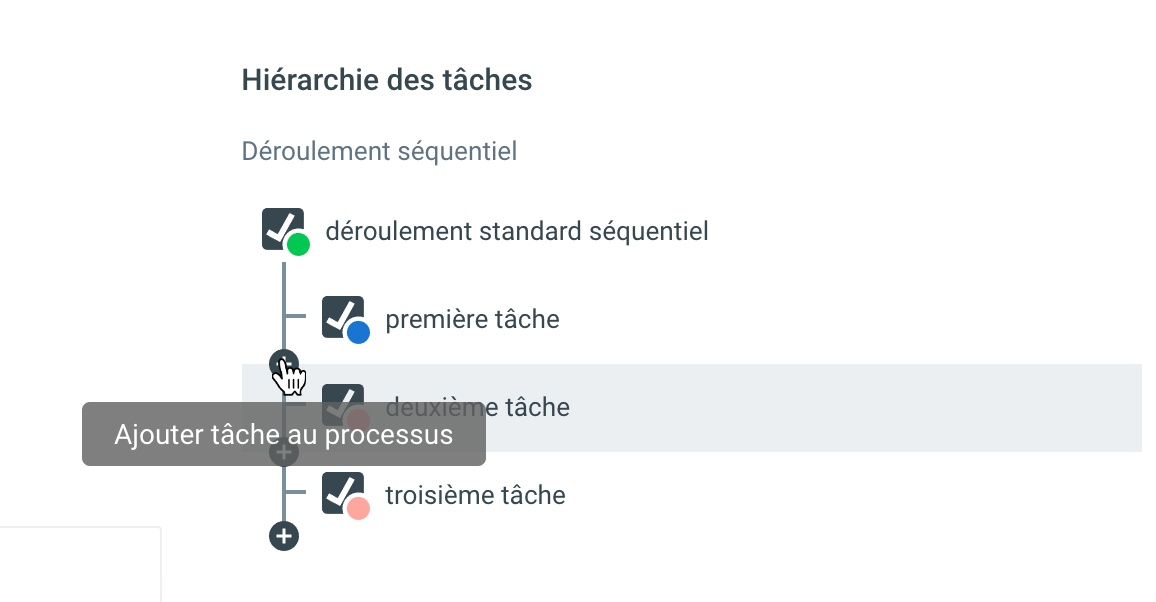Select the troisième tâche label
Image resolution: width=1156 pixels, height=602 pixels.
coord(475,495)
